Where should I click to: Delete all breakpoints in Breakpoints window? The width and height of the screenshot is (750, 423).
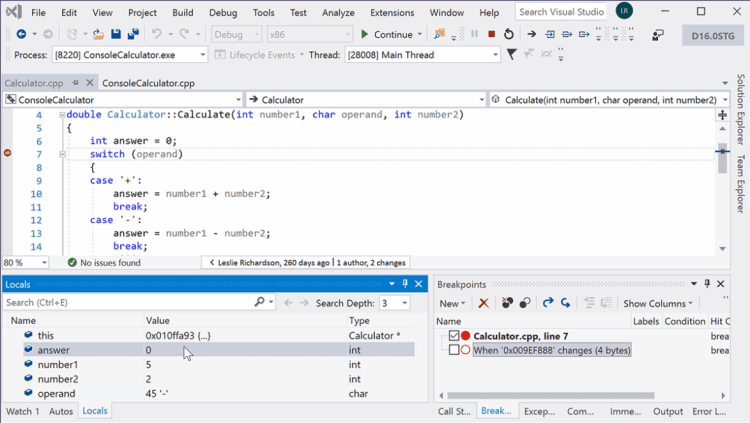click(507, 303)
